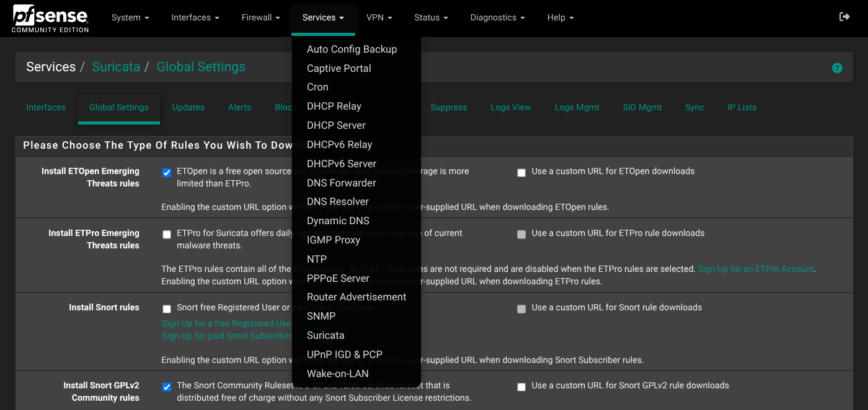Click the 'Please Choose The Type Of Rules' heading

[x=158, y=146]
